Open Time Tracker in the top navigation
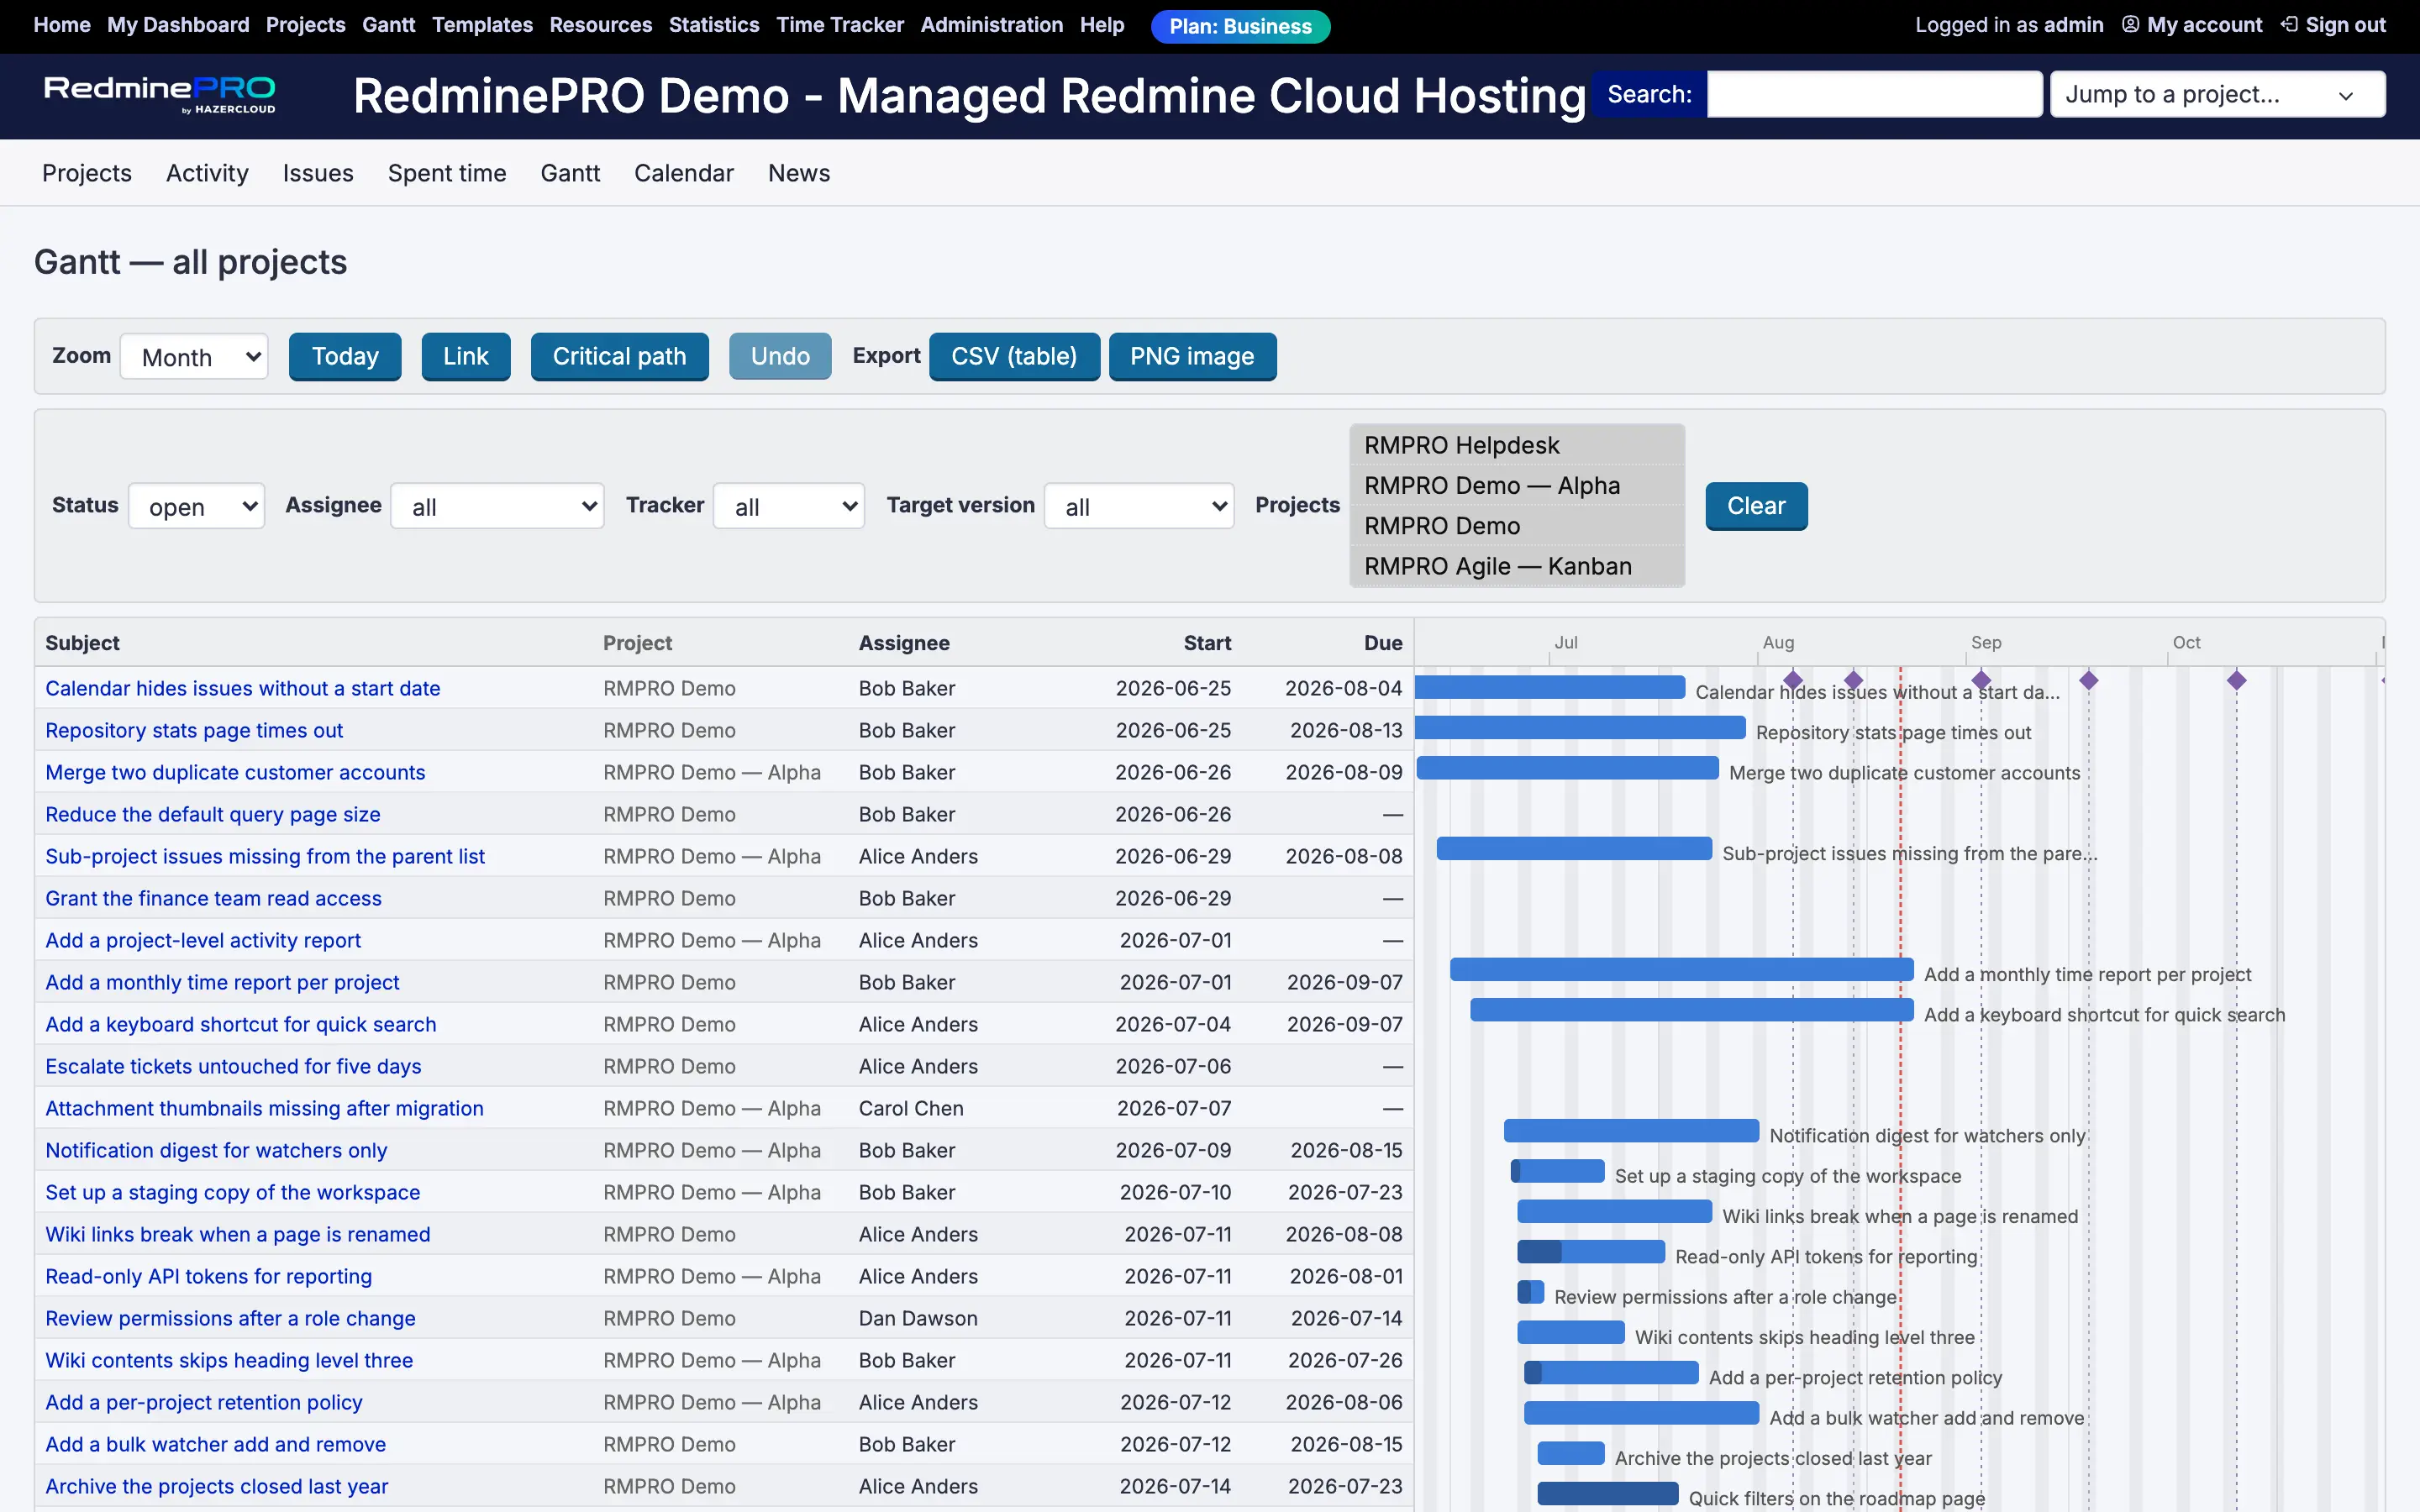This screenshot has width=2420, height=1512. 840,25
